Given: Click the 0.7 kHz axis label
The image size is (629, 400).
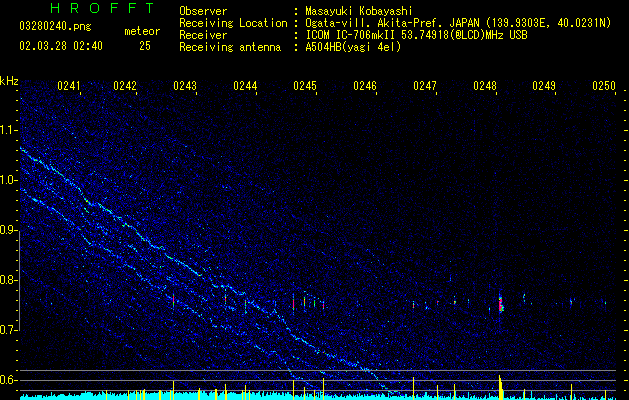Looking at the screenshot, I should click(x=9, y=330).
